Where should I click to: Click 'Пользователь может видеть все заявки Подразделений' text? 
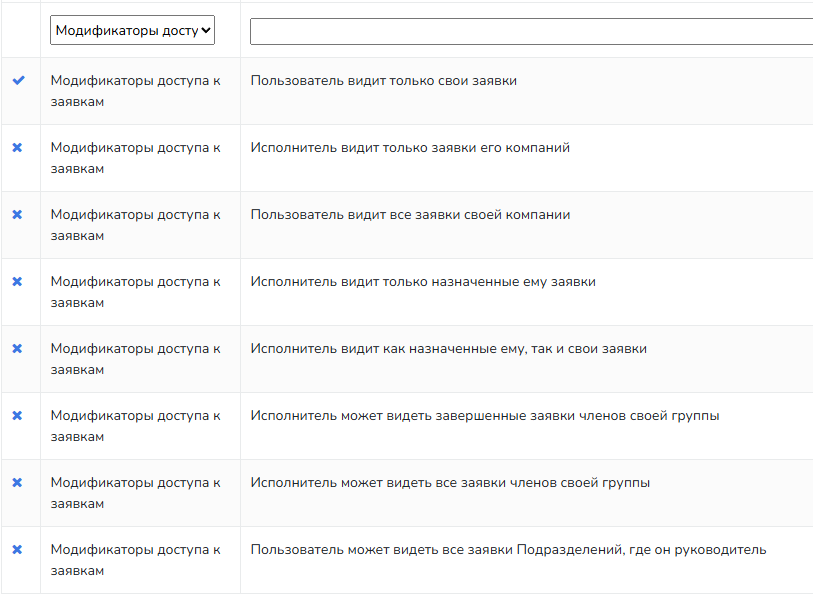(508, 550)
